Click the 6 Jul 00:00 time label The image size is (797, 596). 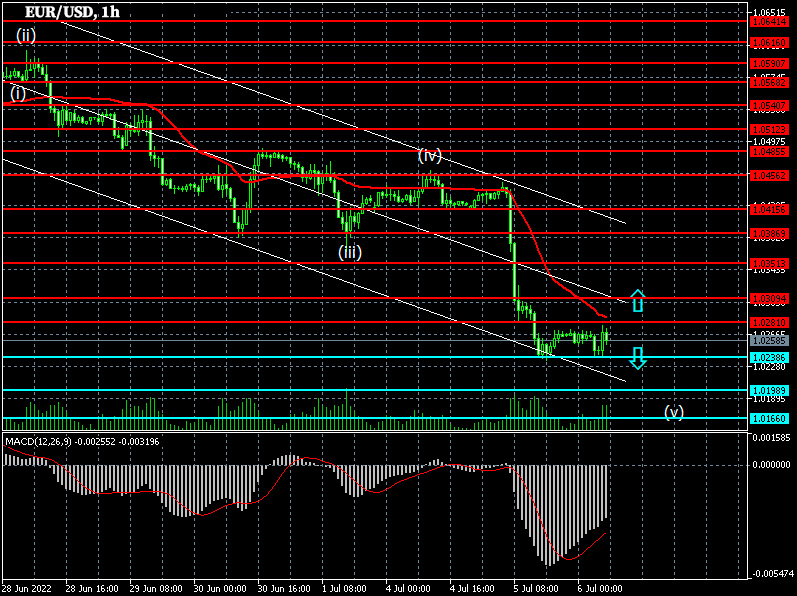point(602,588)
